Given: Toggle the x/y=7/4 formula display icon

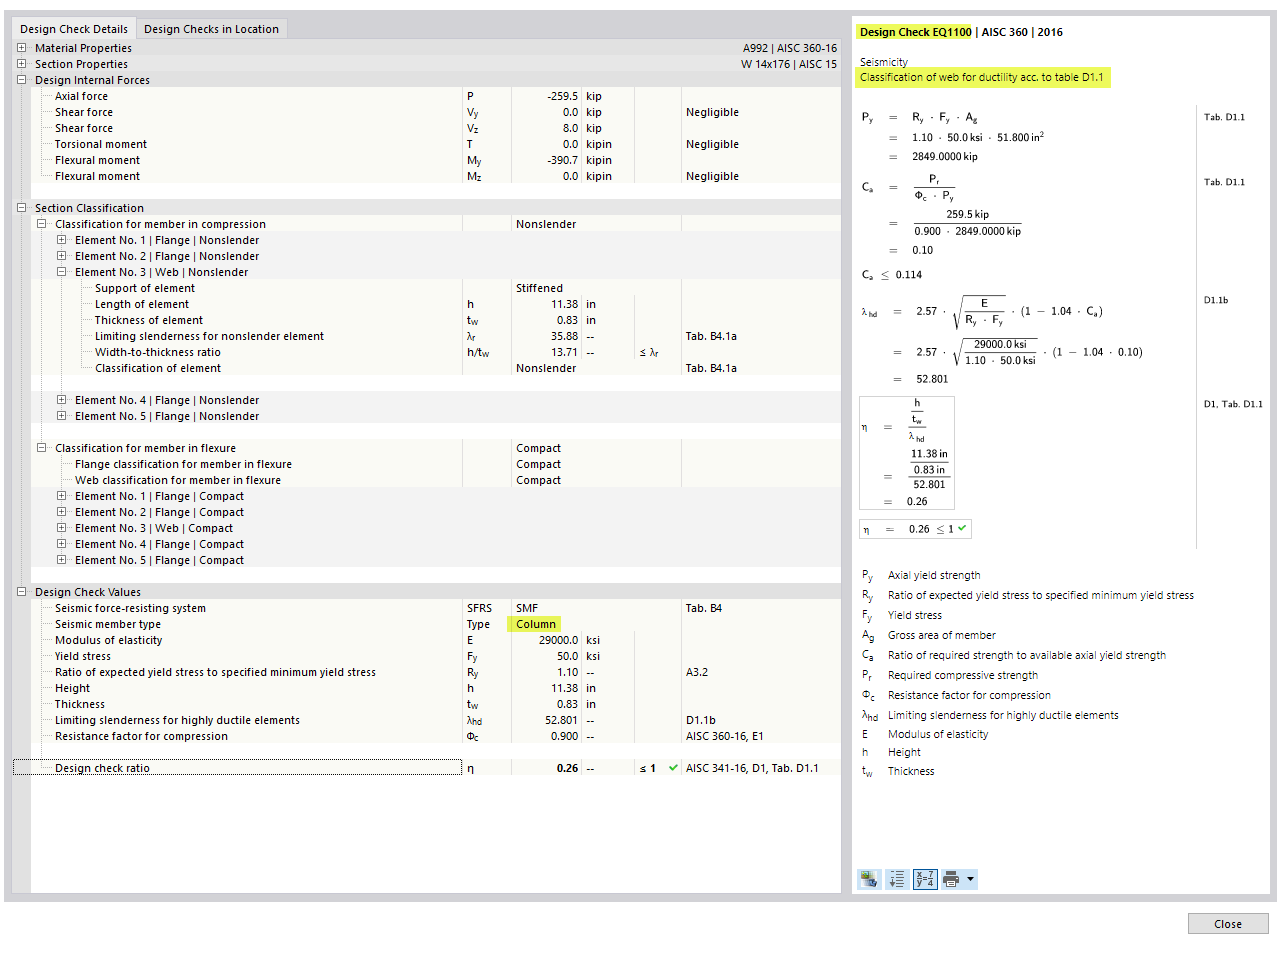Looking at the screenshot, I should [x=925, y=879].
